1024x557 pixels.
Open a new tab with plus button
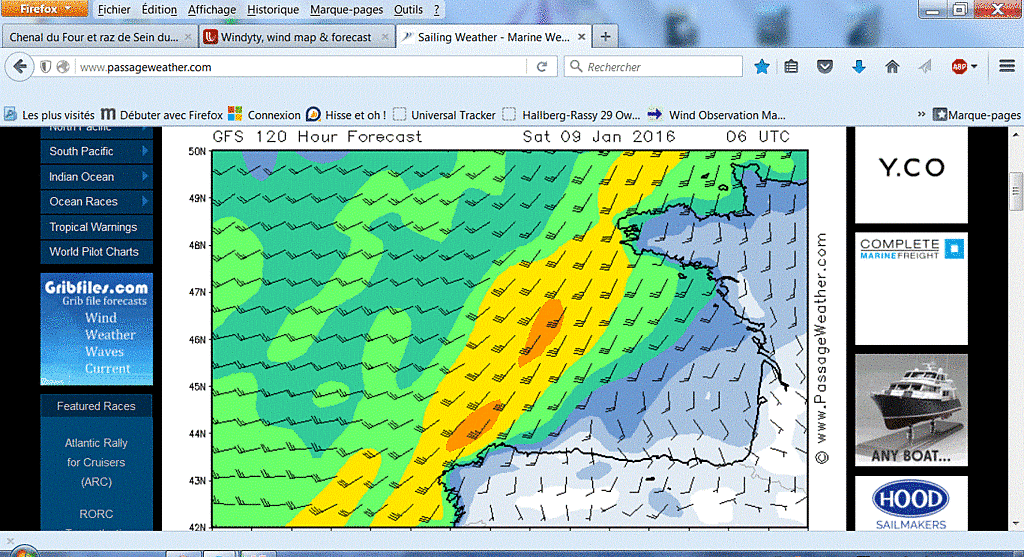tap(605, 37)
